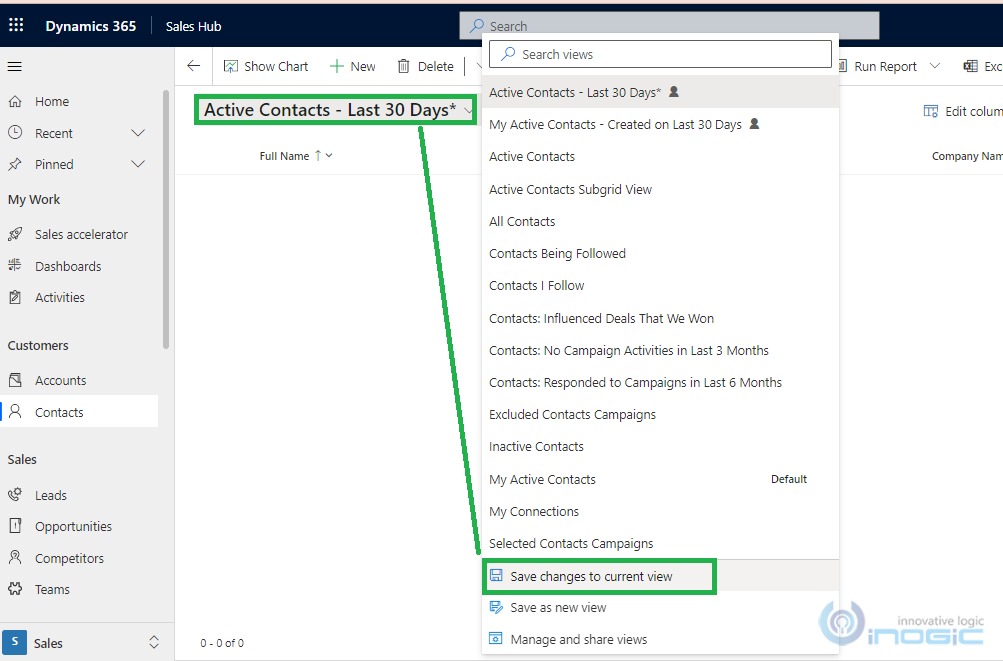Open the Full Name column dropdown
The width and height of the screenshot is (1003, 661).
pyautogui.click(x=329, y=155)
